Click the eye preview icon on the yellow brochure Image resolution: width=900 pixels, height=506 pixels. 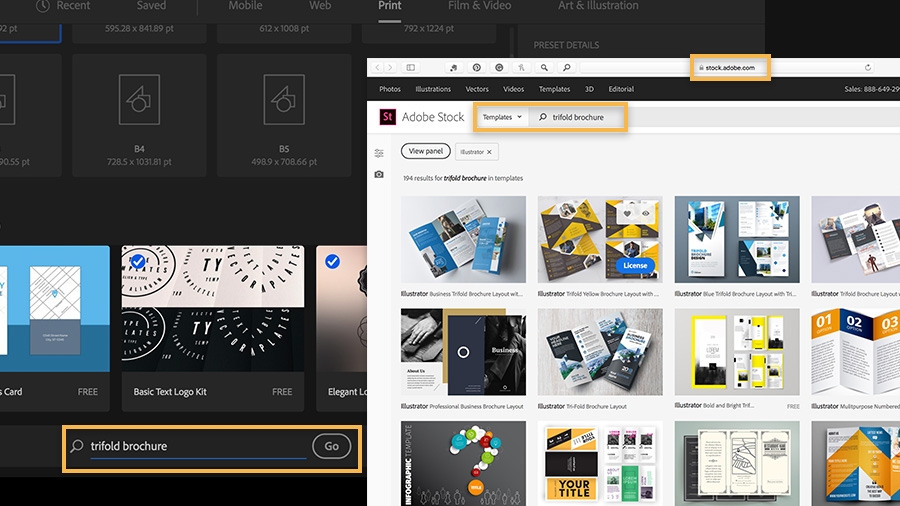coord(646,213)
